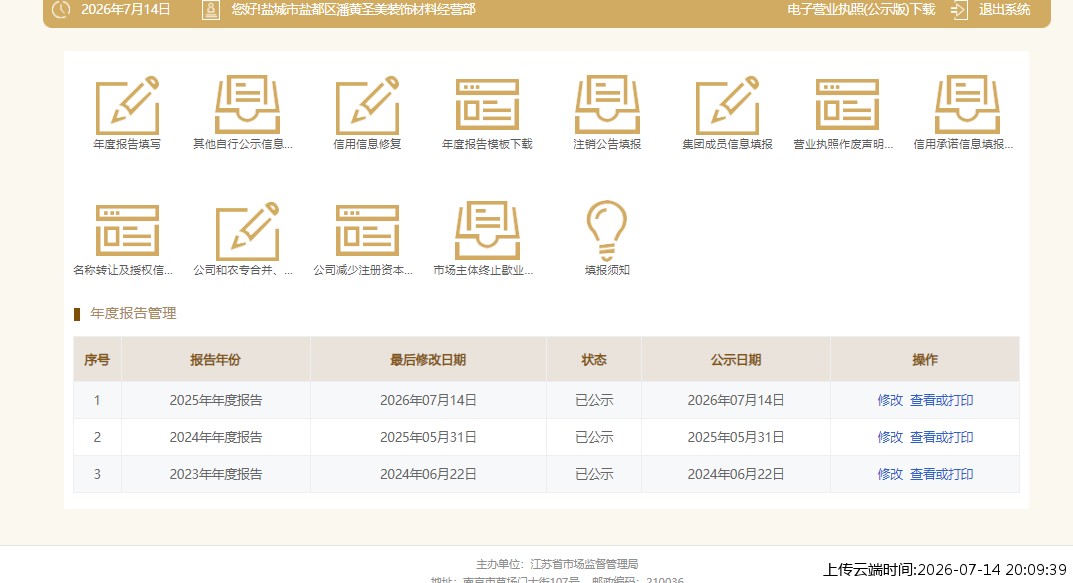This screenshot has height=583, width=1073.
Task: Open 其他自行公示信息 icon
Action: click(x=247, y=105)
